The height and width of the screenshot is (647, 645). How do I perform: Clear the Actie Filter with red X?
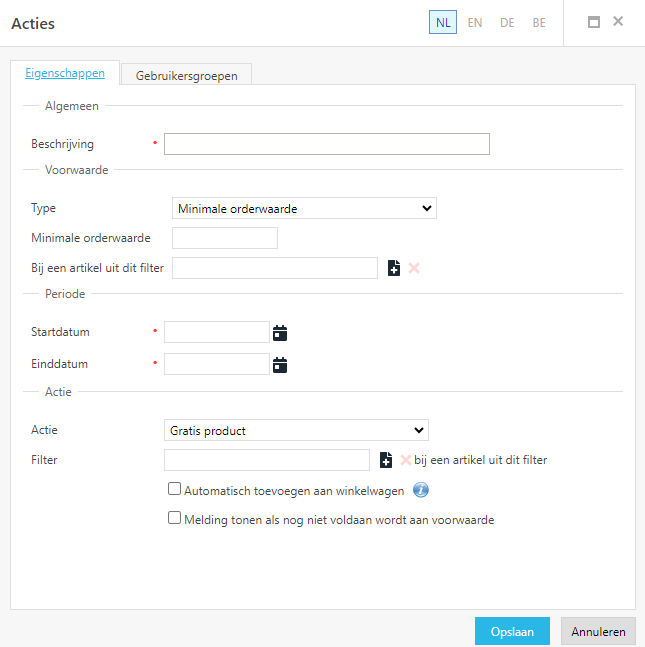tap(405, 460)
